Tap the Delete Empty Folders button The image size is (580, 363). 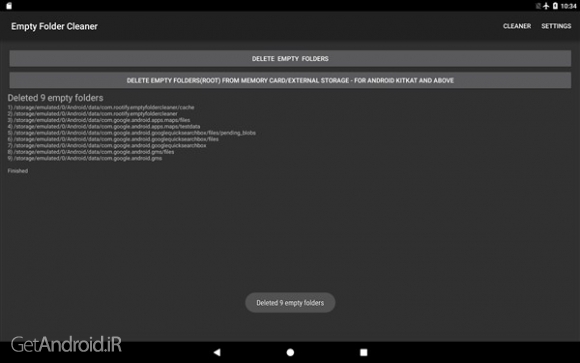290,58
